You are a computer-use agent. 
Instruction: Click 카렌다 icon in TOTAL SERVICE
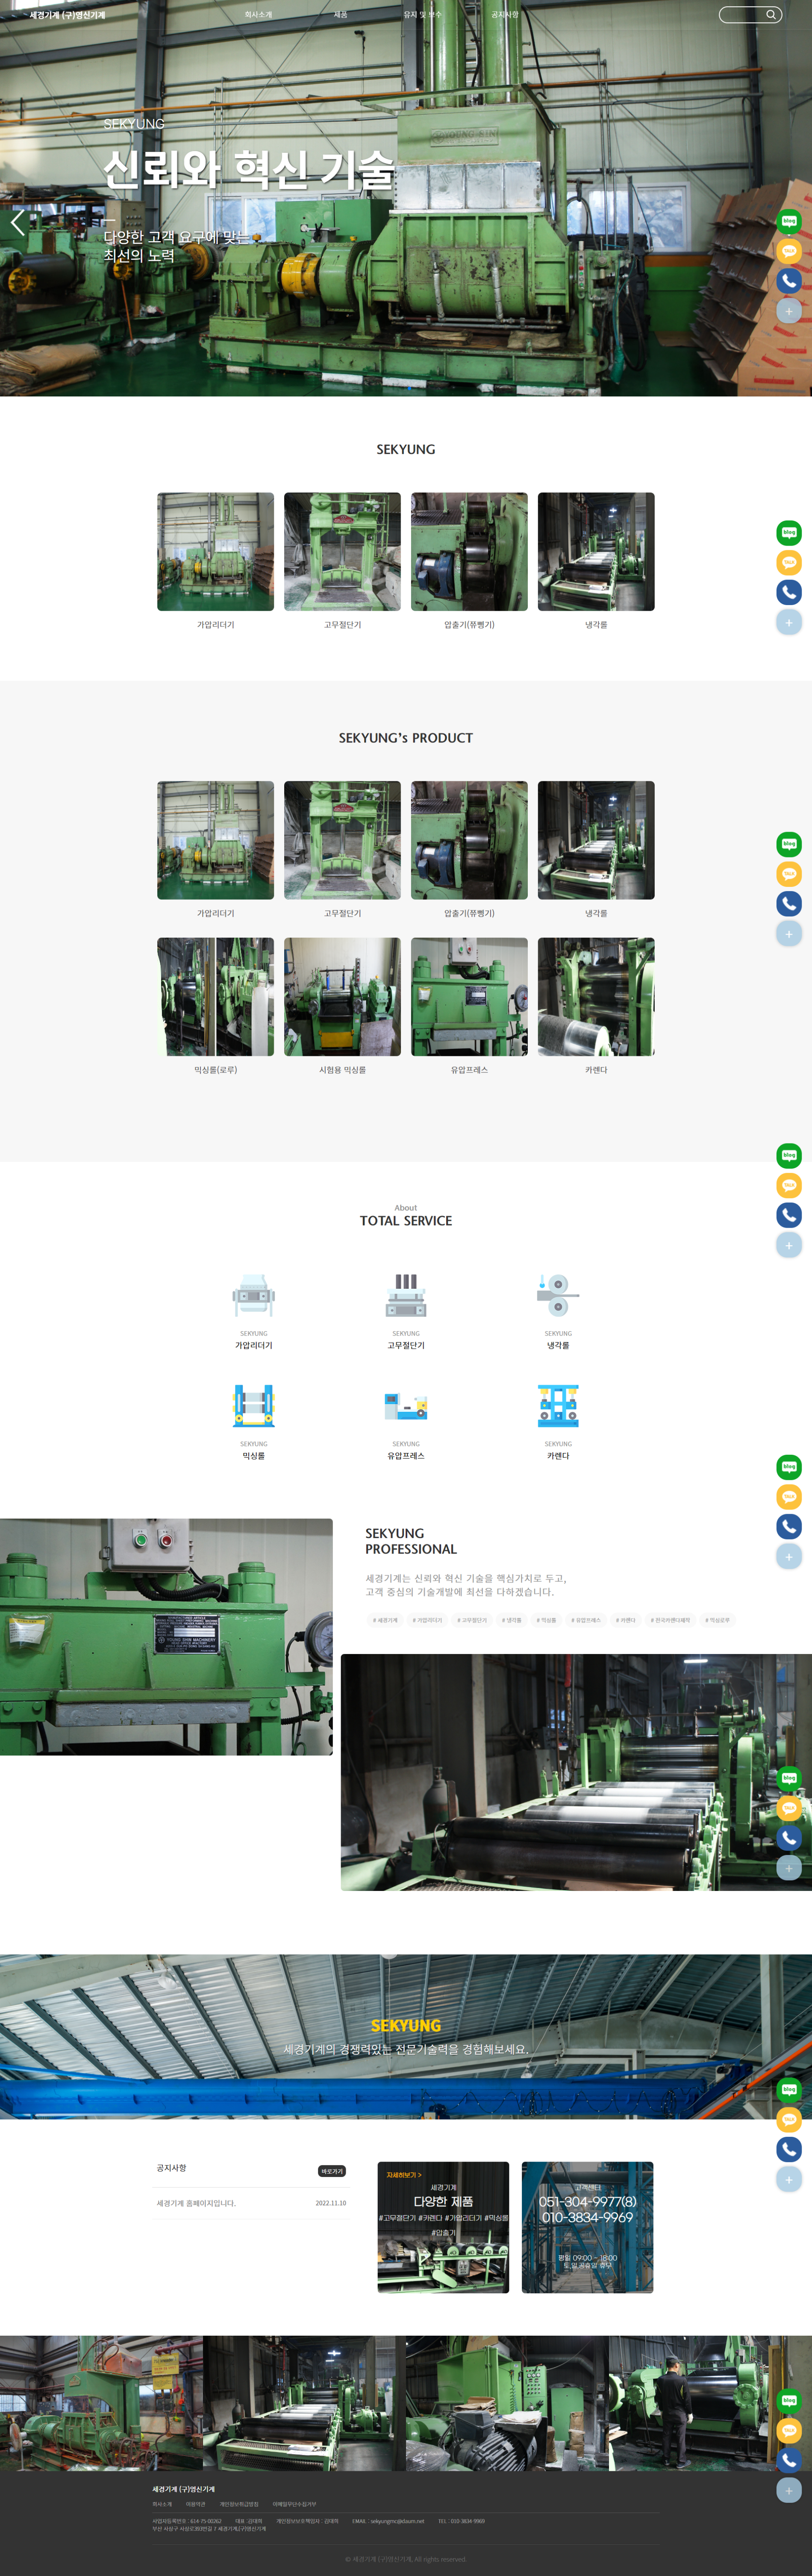pyautogui.click(x=558, y=1405)
